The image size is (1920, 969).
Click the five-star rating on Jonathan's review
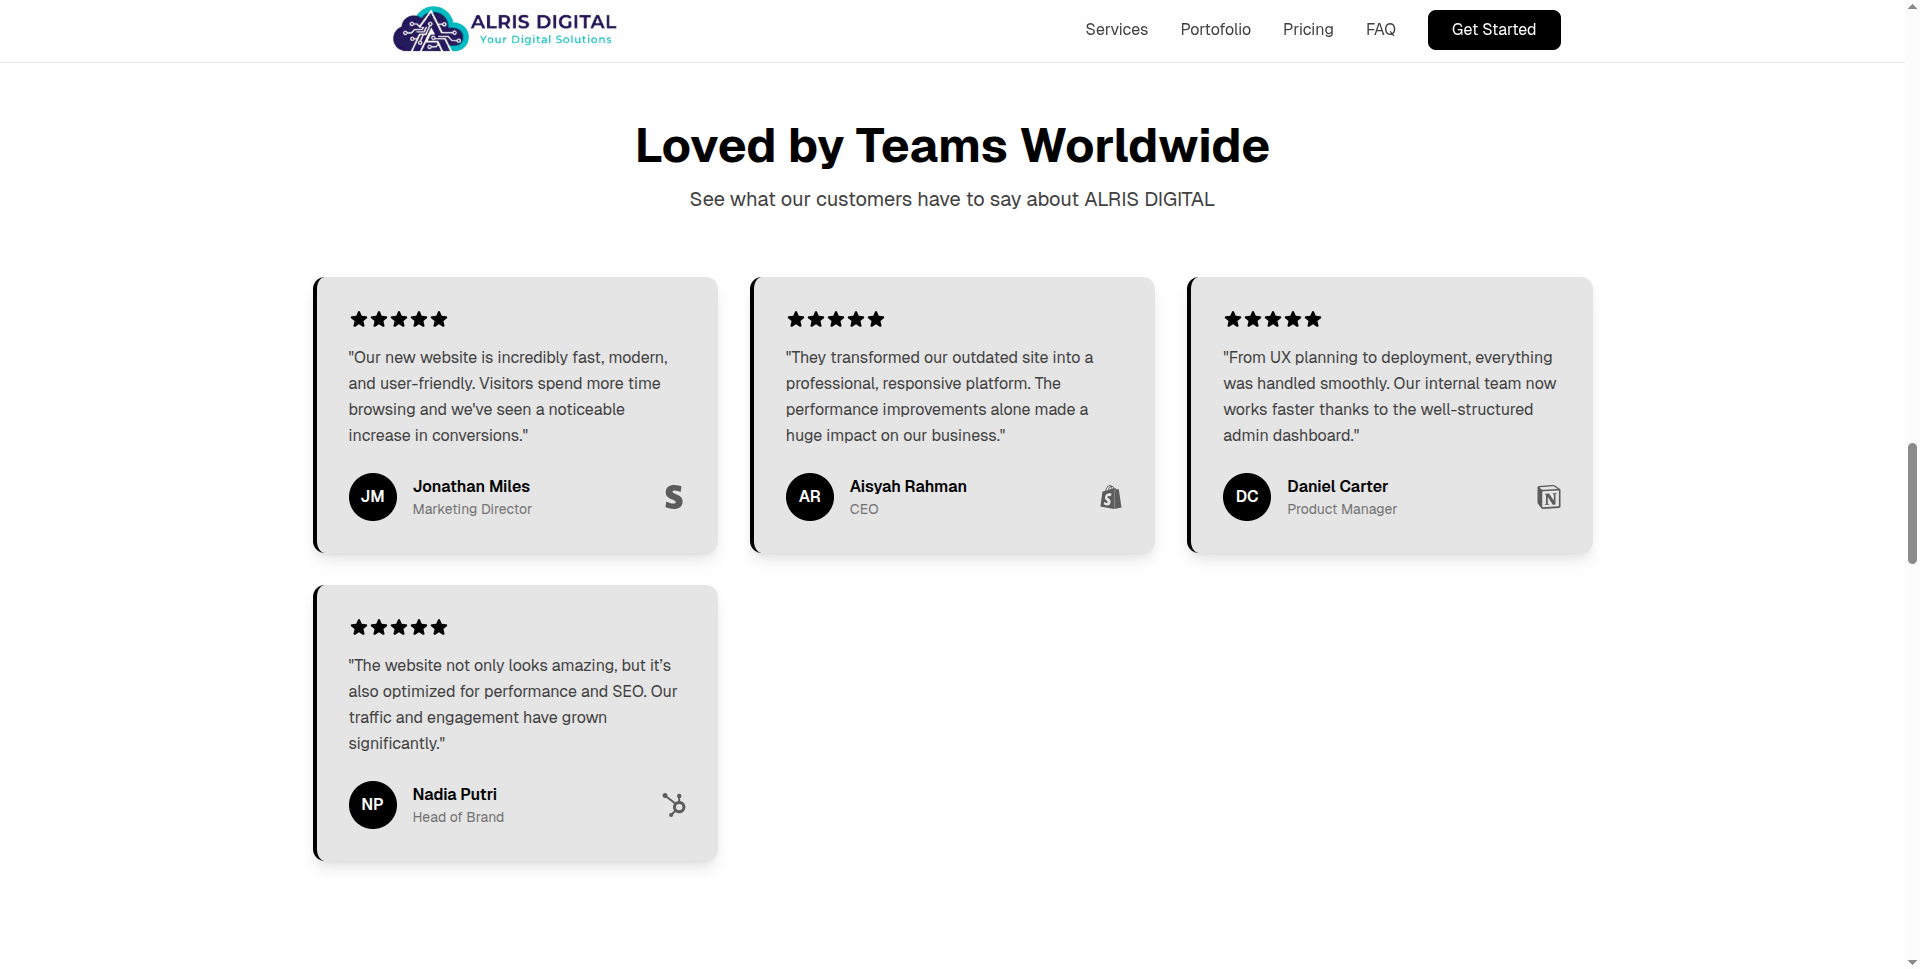pos(398,320)
